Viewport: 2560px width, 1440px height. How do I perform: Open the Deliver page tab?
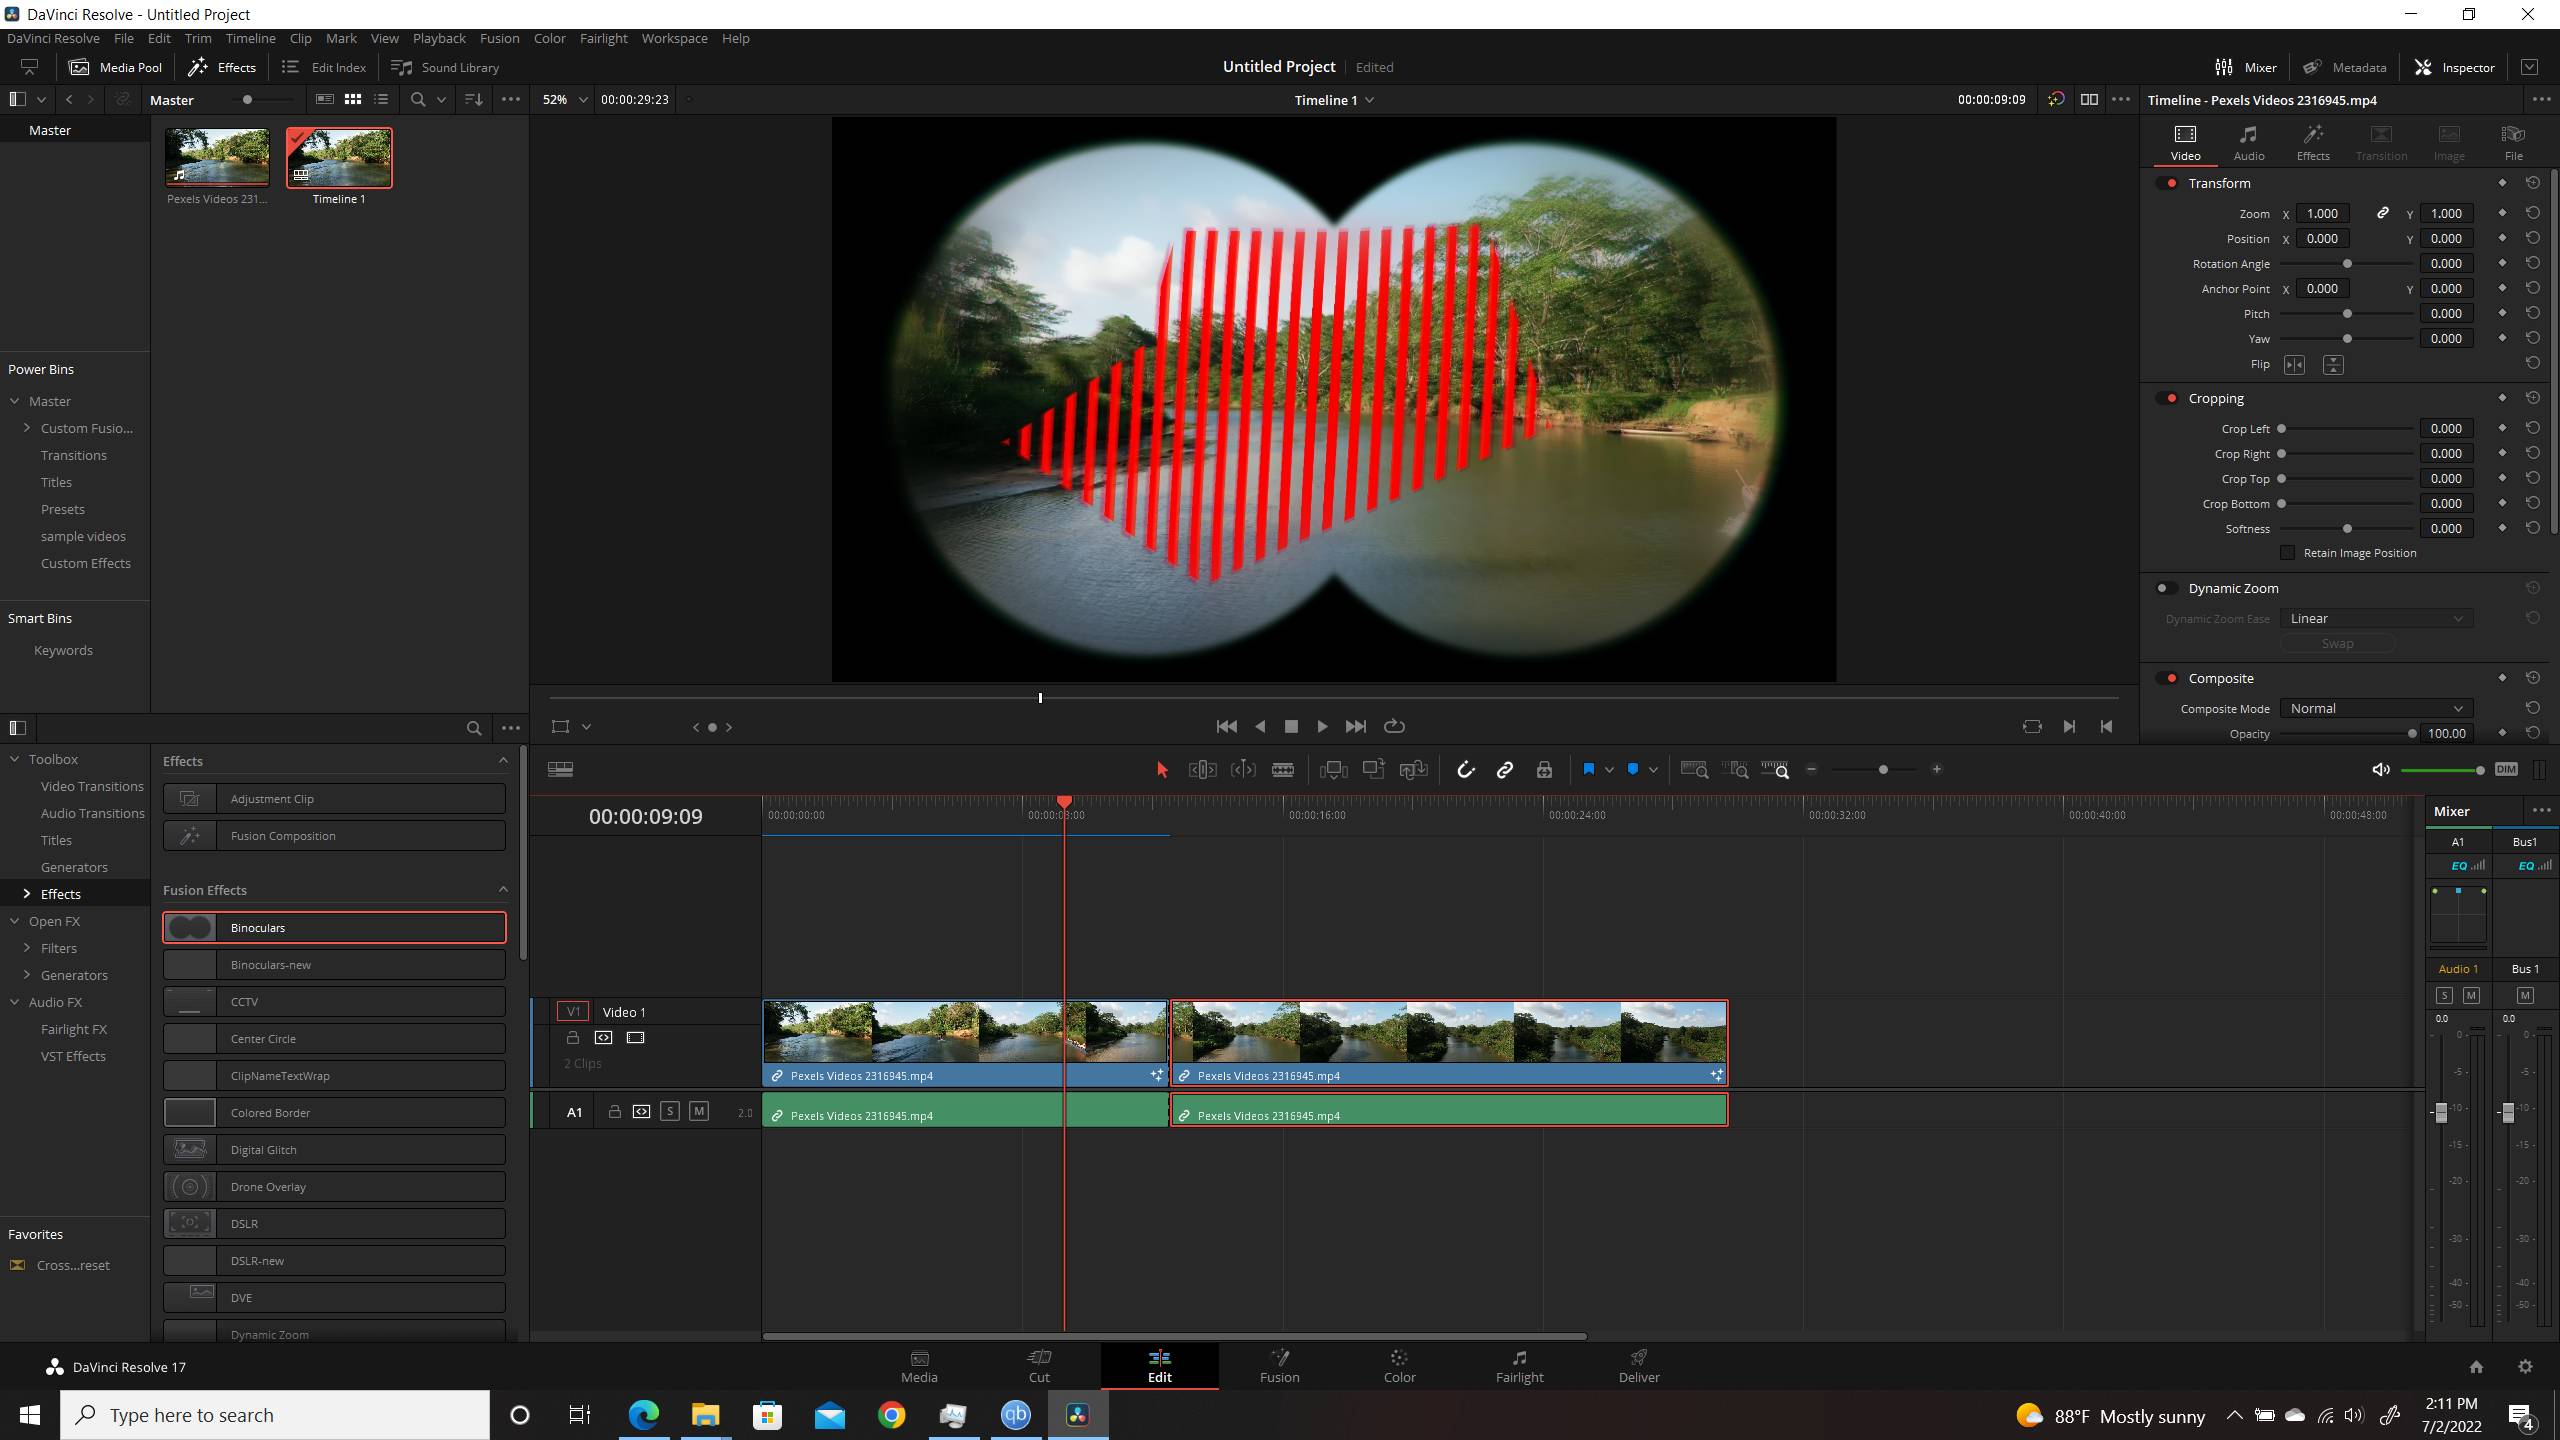pos(1639,1366)
